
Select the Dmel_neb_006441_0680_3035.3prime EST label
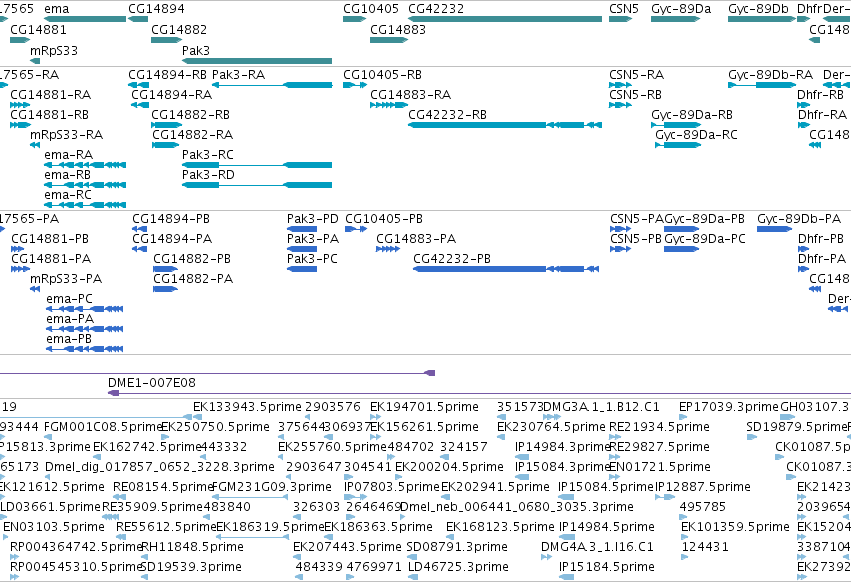click(517, 507)
